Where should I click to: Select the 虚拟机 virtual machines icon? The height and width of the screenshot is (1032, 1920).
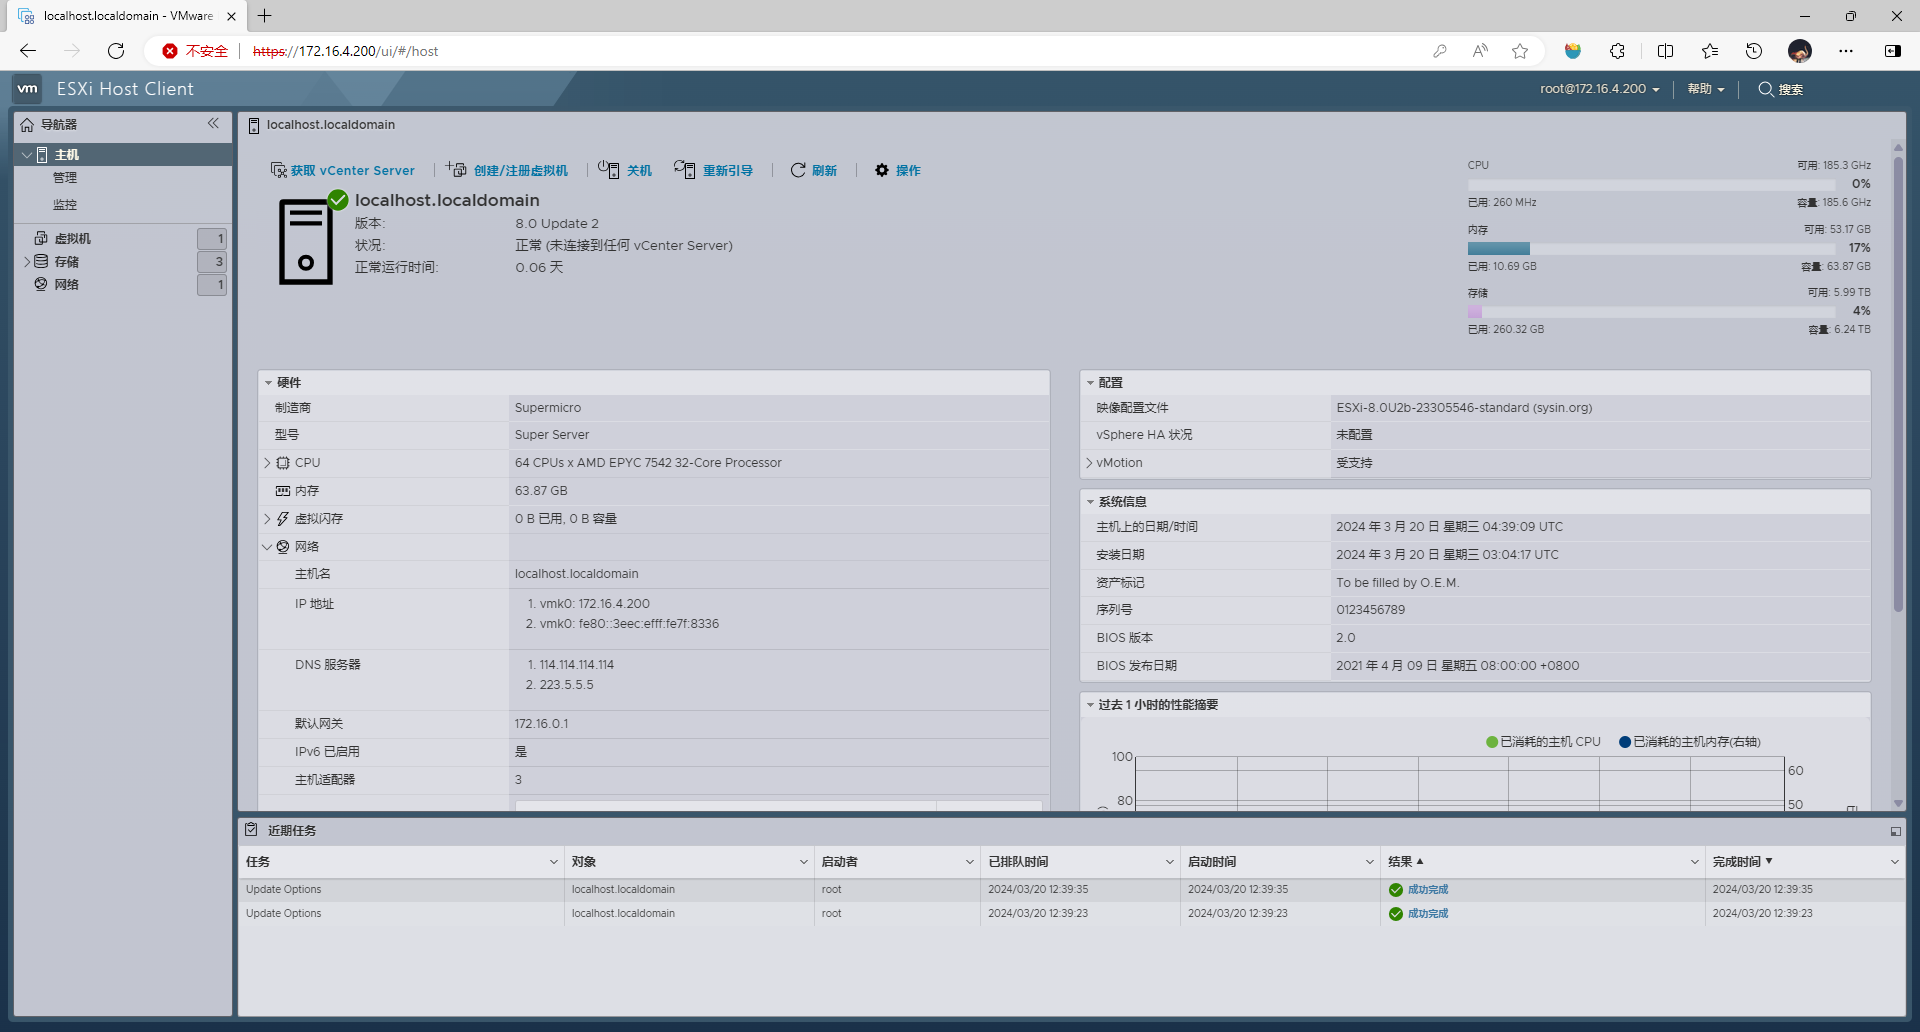[41, 238]
